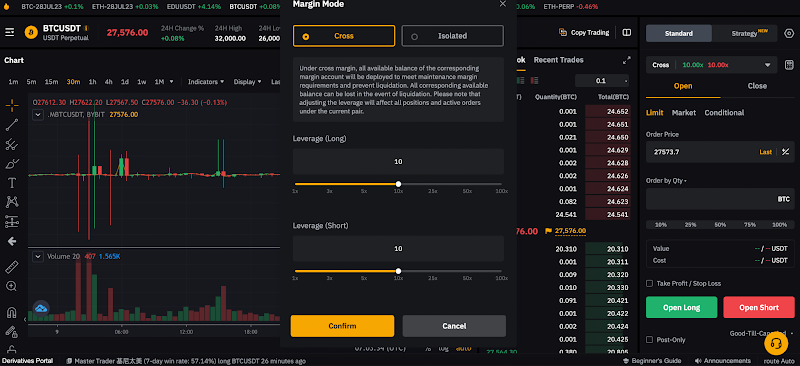Open trading preferences hexagon settings icon
Screen dimensions: 800x366
[789, 34]
